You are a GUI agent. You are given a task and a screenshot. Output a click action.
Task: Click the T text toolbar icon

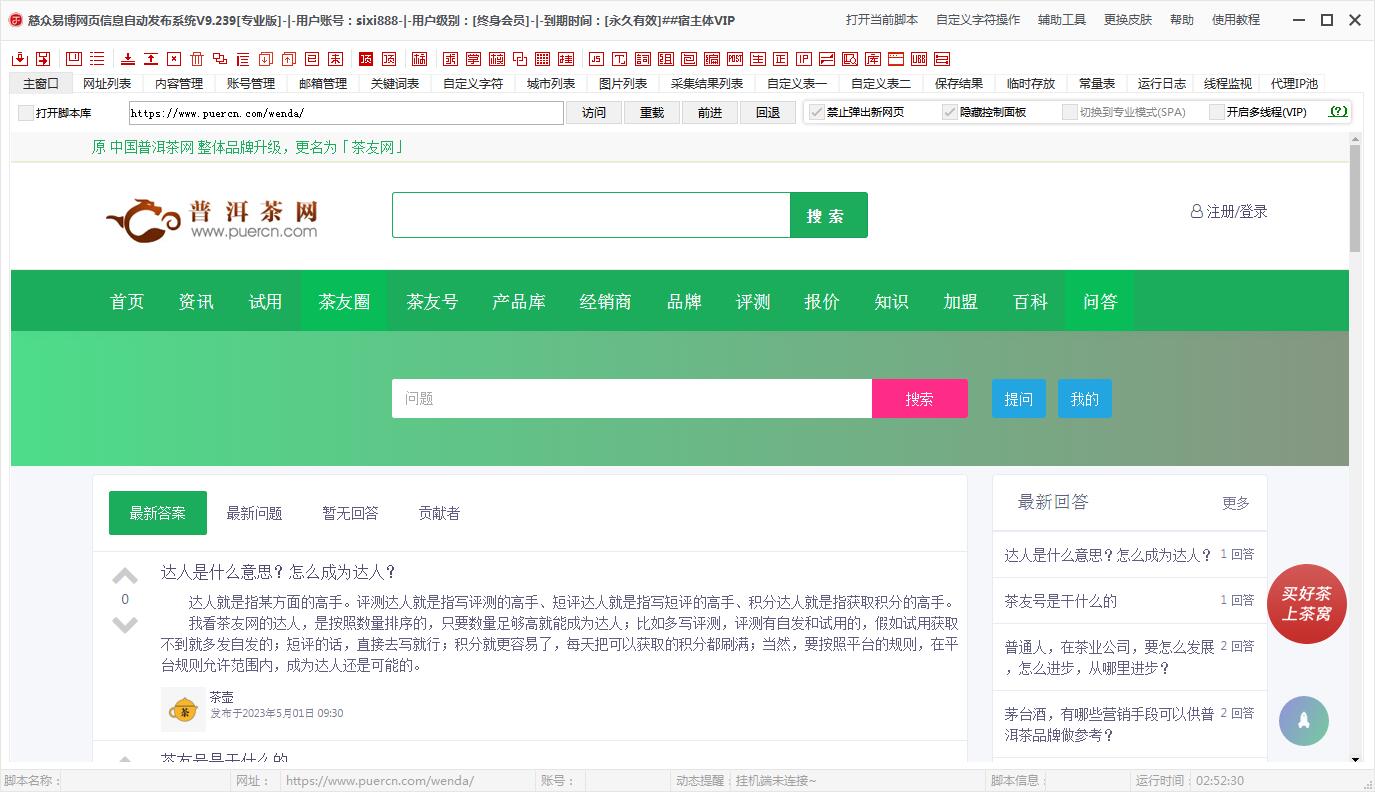click(x=620, y=59)
